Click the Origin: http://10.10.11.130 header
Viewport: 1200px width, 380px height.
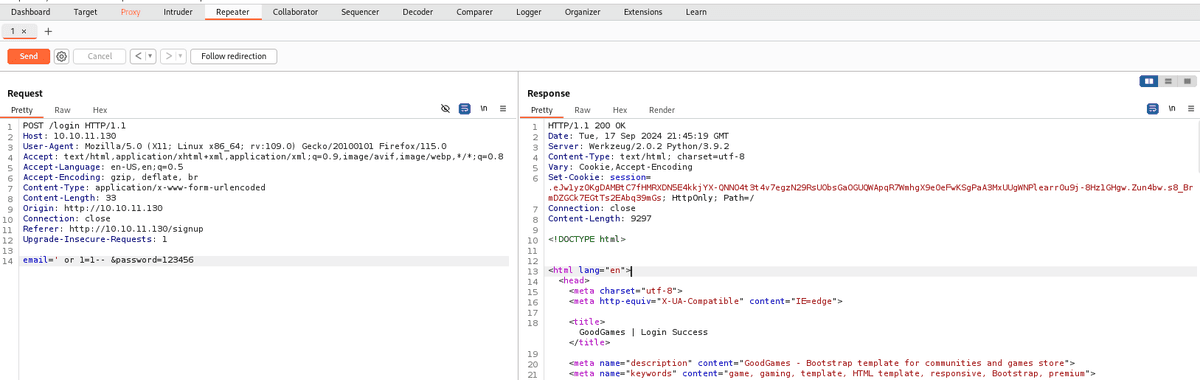tap(93, 208)
